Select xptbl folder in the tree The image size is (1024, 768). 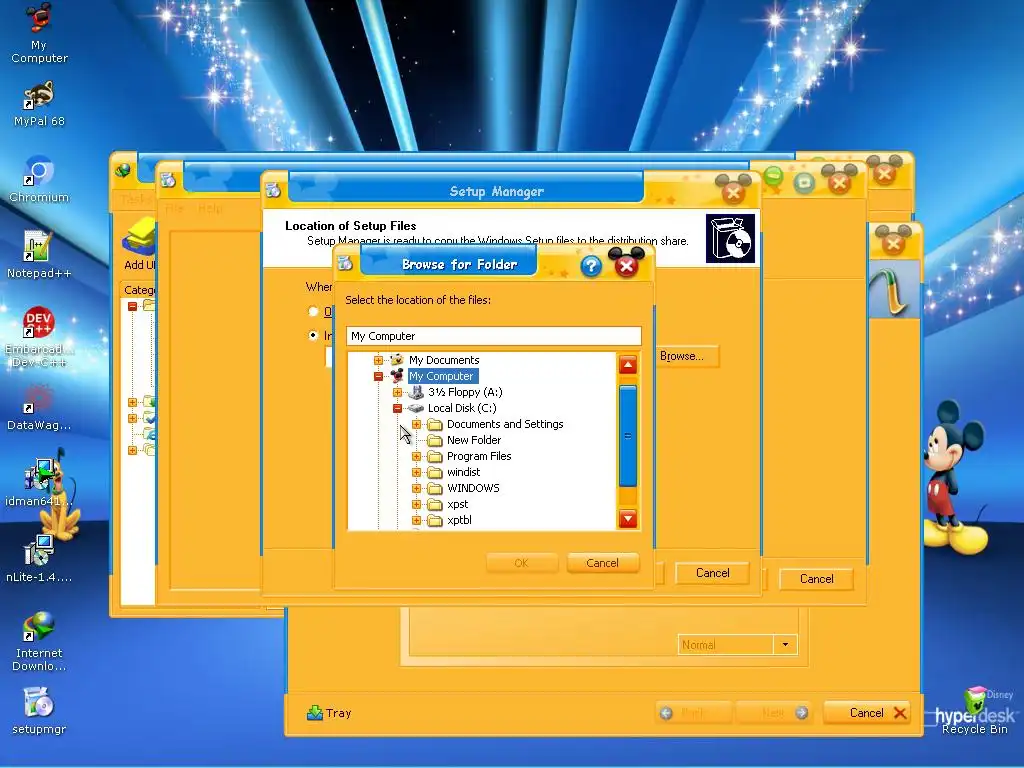point(459,520)
